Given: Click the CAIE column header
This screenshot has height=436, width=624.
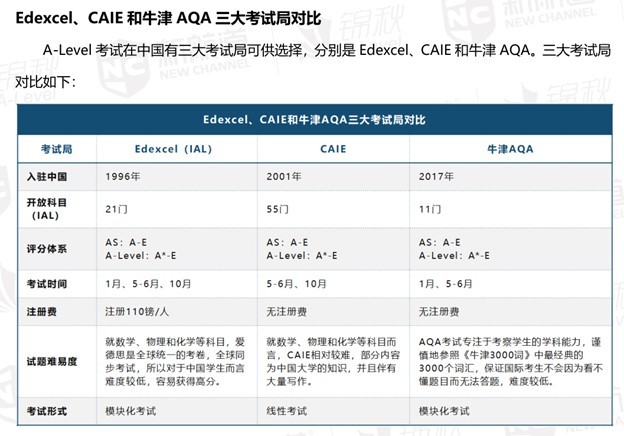Looking at the screenshot, I should point(333,148).
